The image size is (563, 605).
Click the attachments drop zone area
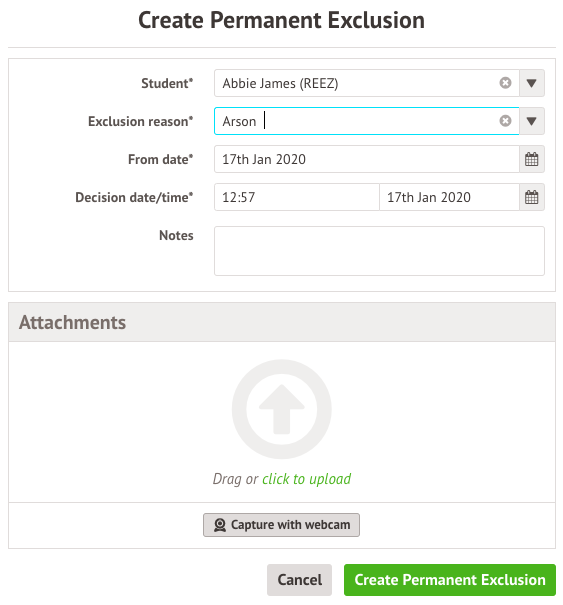(x=282, y=422)
